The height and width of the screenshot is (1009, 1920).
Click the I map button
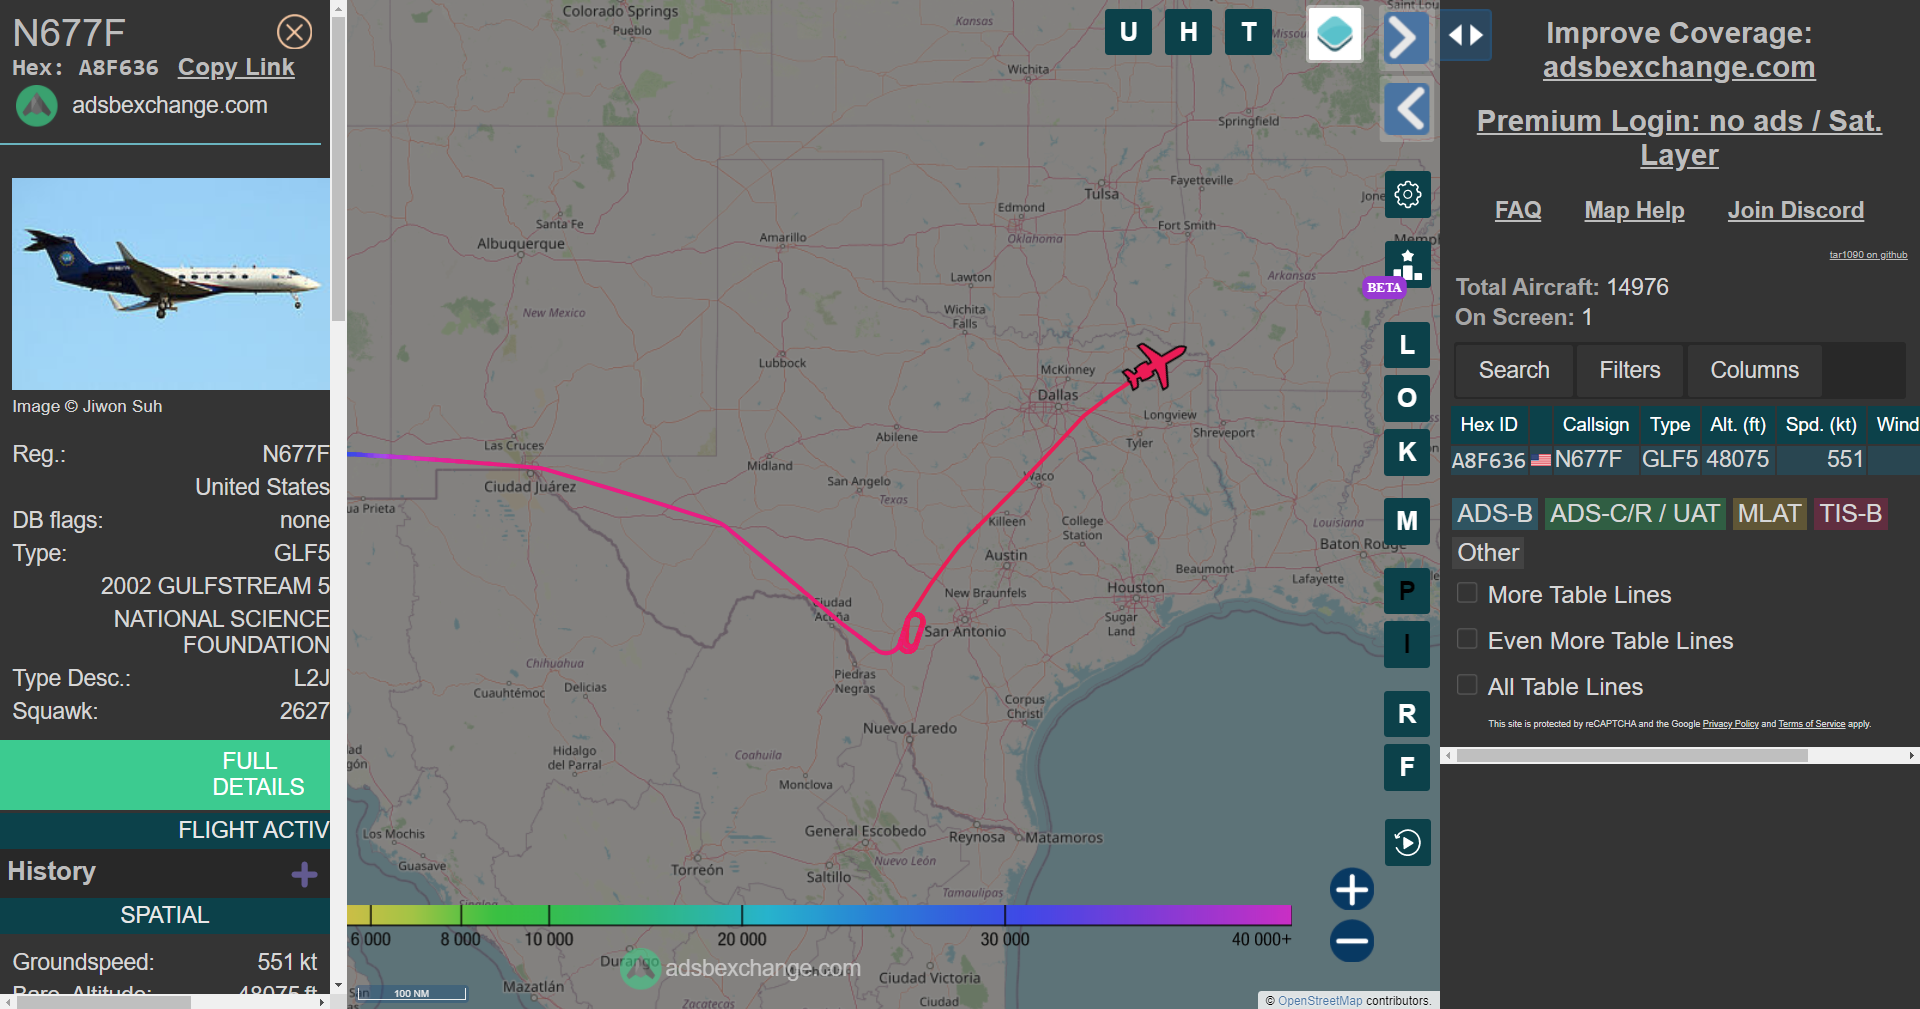click(x=1407, y=644)
